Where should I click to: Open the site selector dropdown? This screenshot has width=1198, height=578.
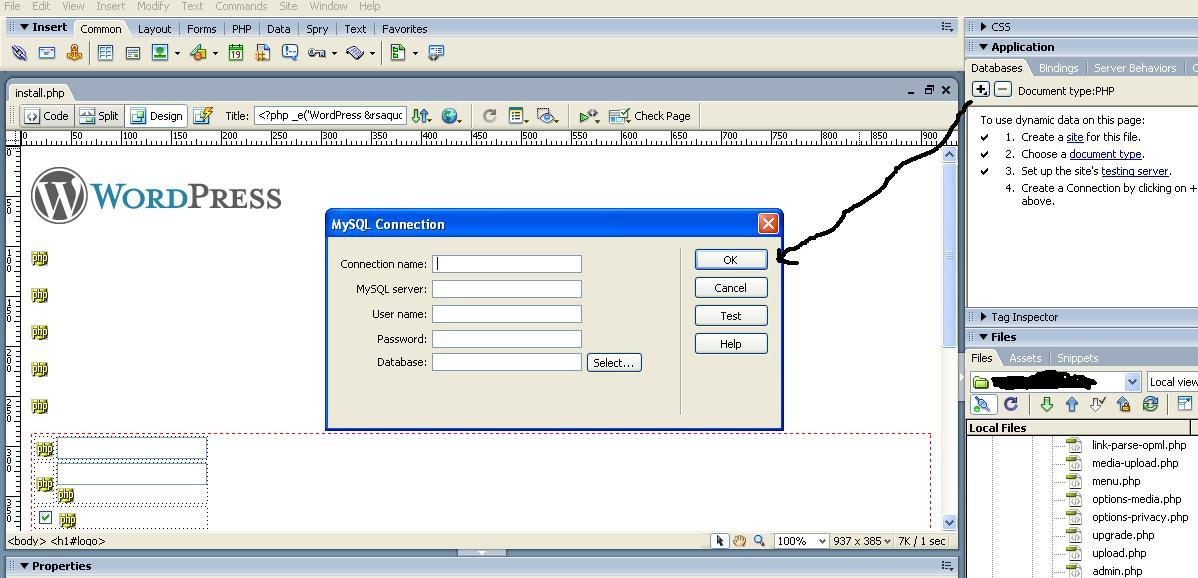tap(1133, 382)
